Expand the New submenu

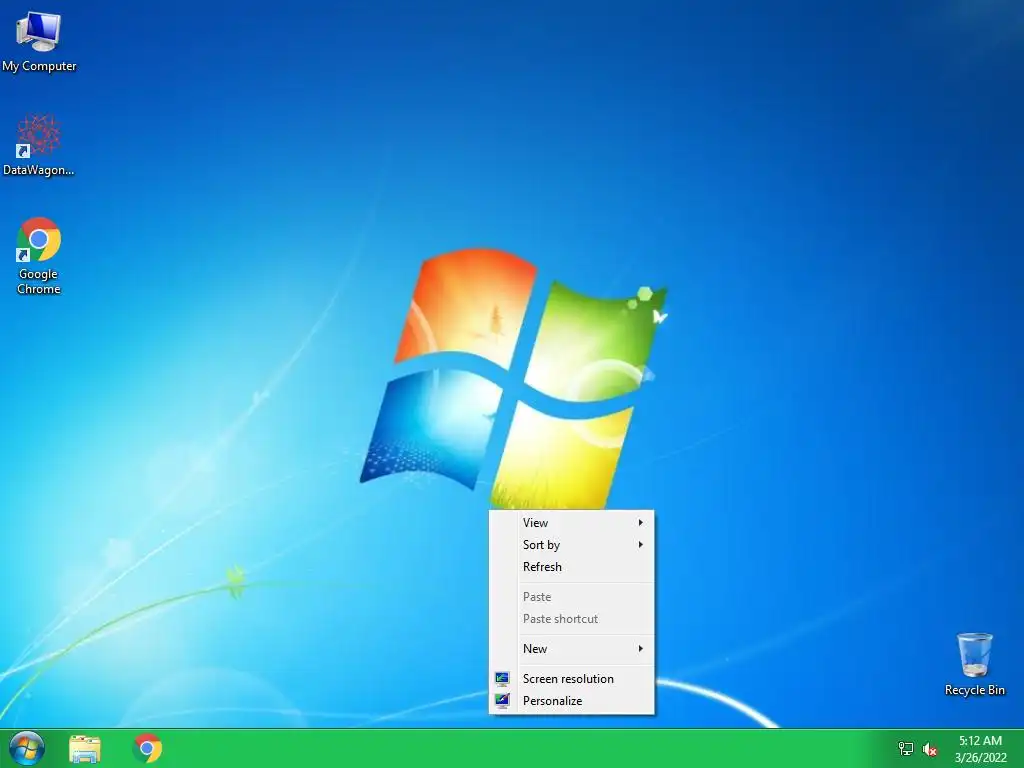[571, 648]
